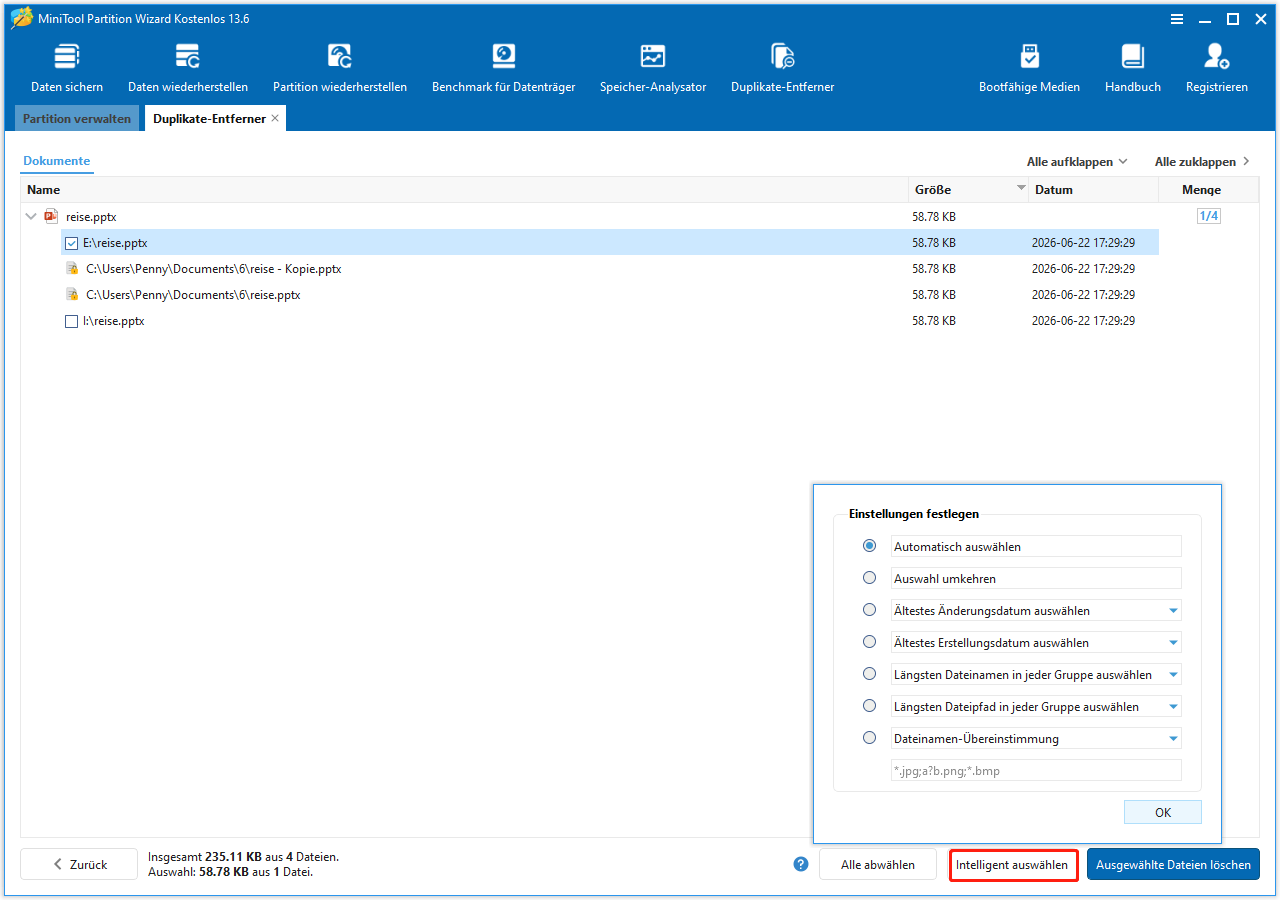Image resolution: width=1280 pixels, height=900 pixels.
Task: Click the 1/4 Menge link
Action: point(1209,216)
